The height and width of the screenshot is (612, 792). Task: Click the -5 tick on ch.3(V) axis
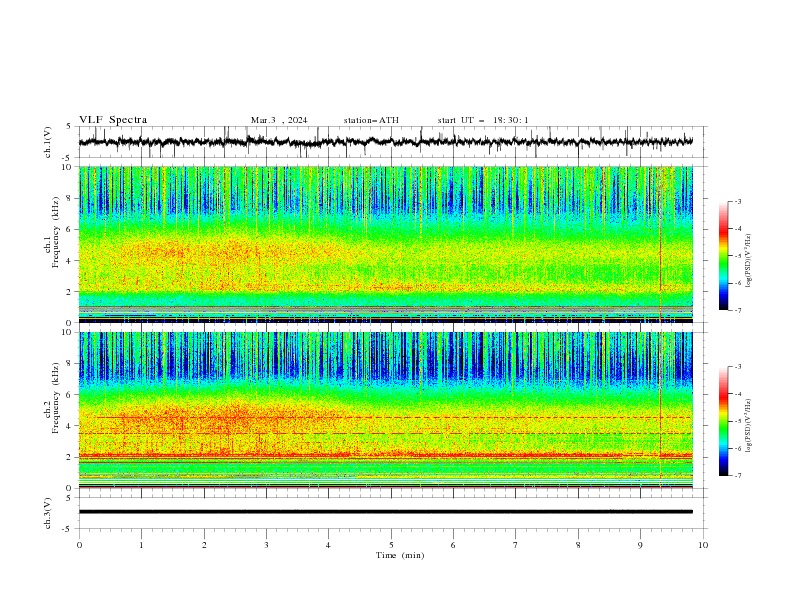pos(68,529)
